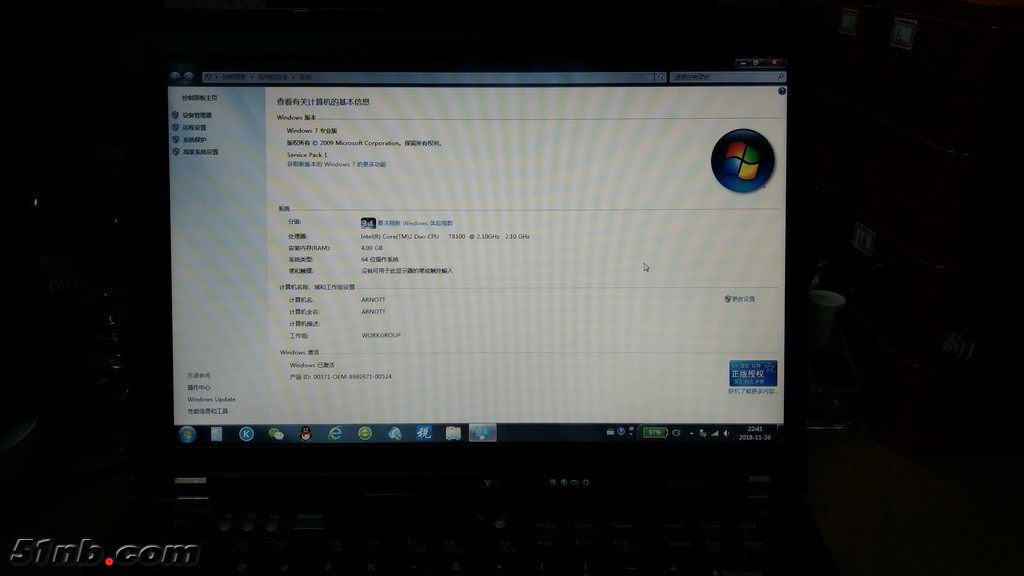1024x576 pixels.
Task: Open the 税 tax application taskbar icon
Action: pyautogui.click(x=424, y=433)
